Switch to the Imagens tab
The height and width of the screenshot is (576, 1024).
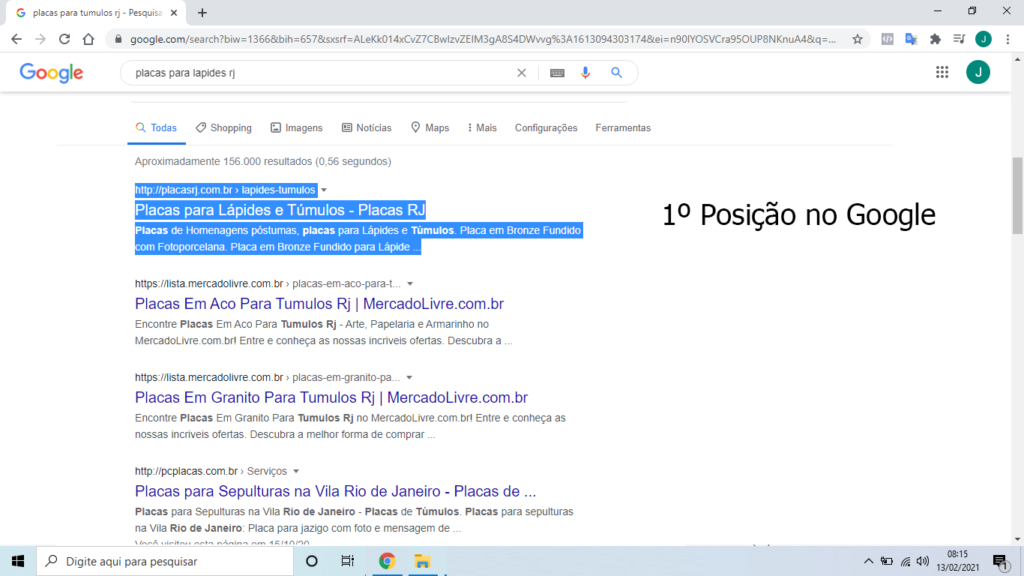[x=296, y=128]
